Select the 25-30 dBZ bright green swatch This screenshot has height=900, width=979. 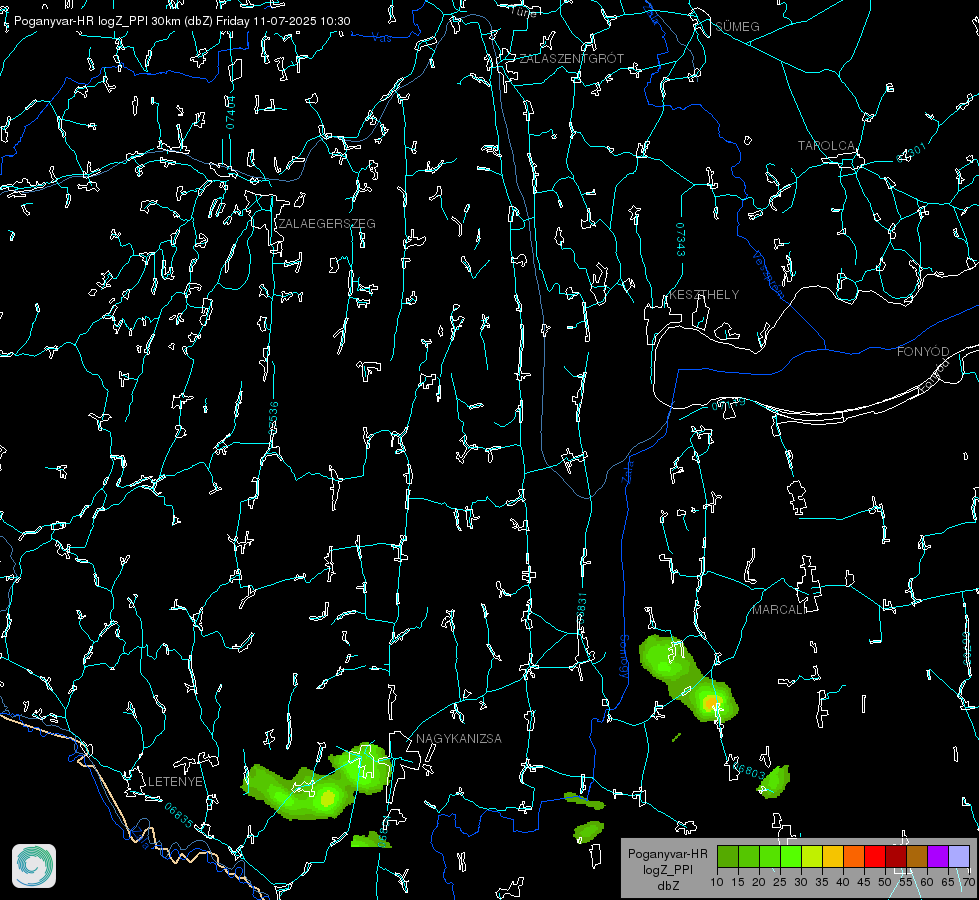(791, 856)
